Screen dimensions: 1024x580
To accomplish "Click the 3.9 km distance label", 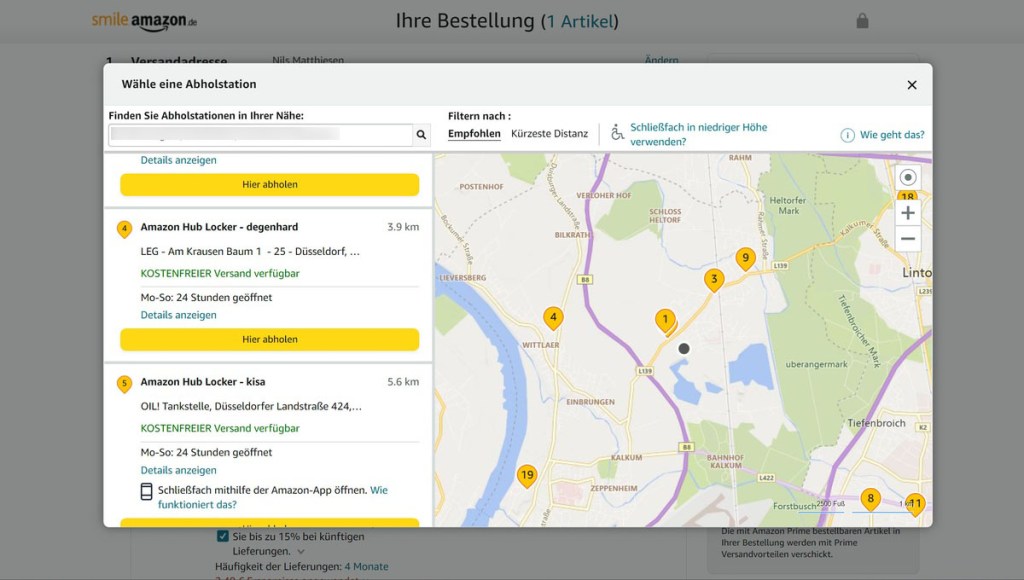I will coord(403,227).
